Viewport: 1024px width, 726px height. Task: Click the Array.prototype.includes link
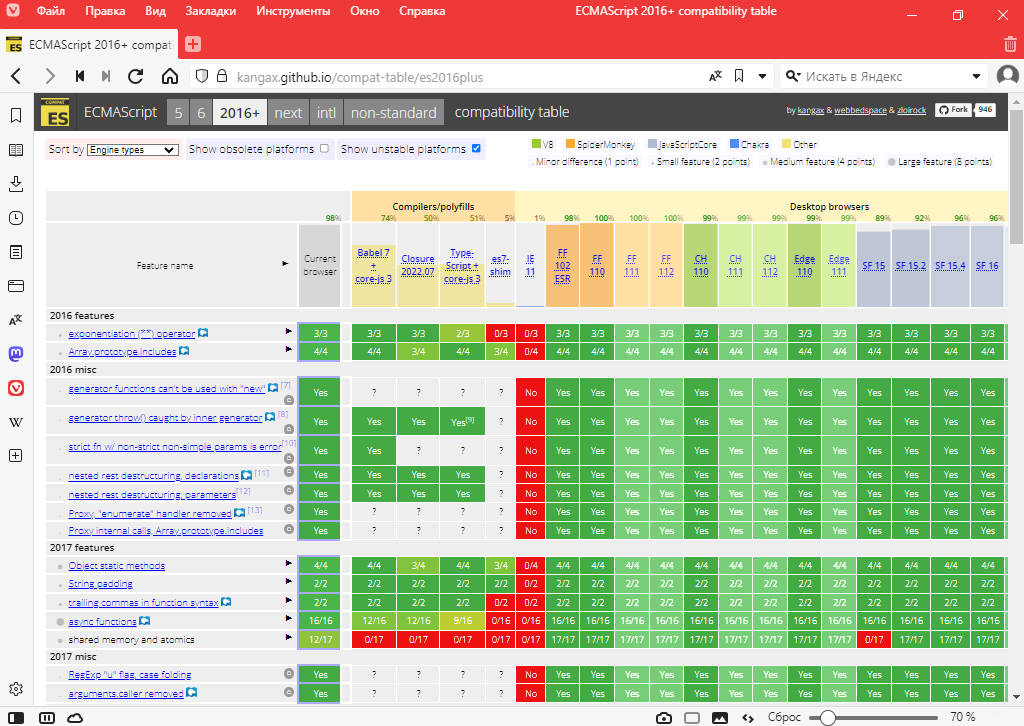122,351
